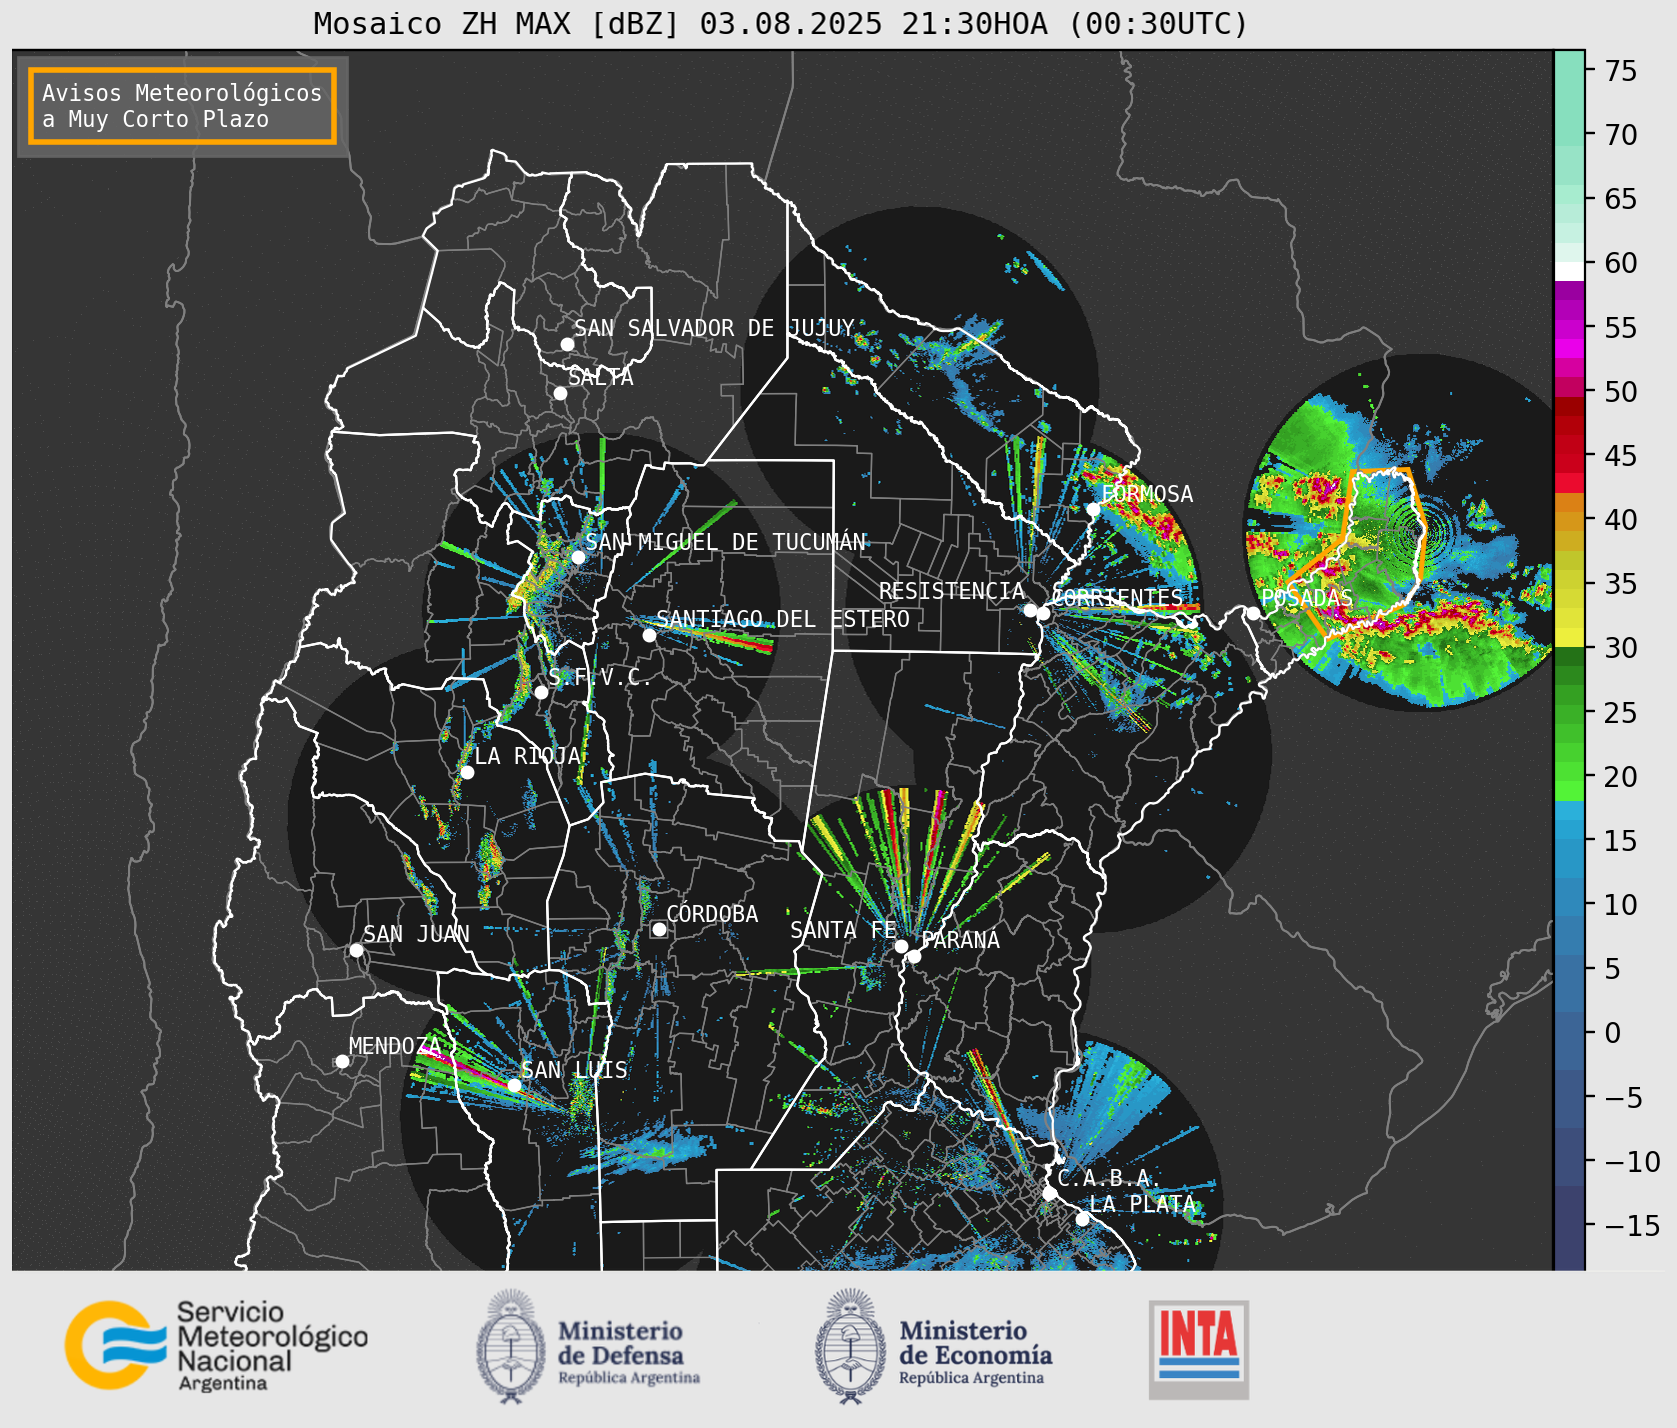Click the San Luis city marker dot
This screenshot has height=1428, width=1677.
tap(514, 1085)
